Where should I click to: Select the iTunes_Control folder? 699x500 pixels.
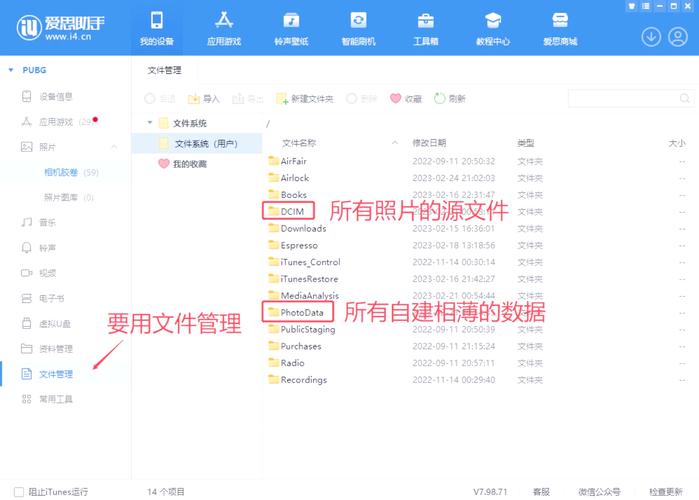pyautogui.click(x=304, y=262)
